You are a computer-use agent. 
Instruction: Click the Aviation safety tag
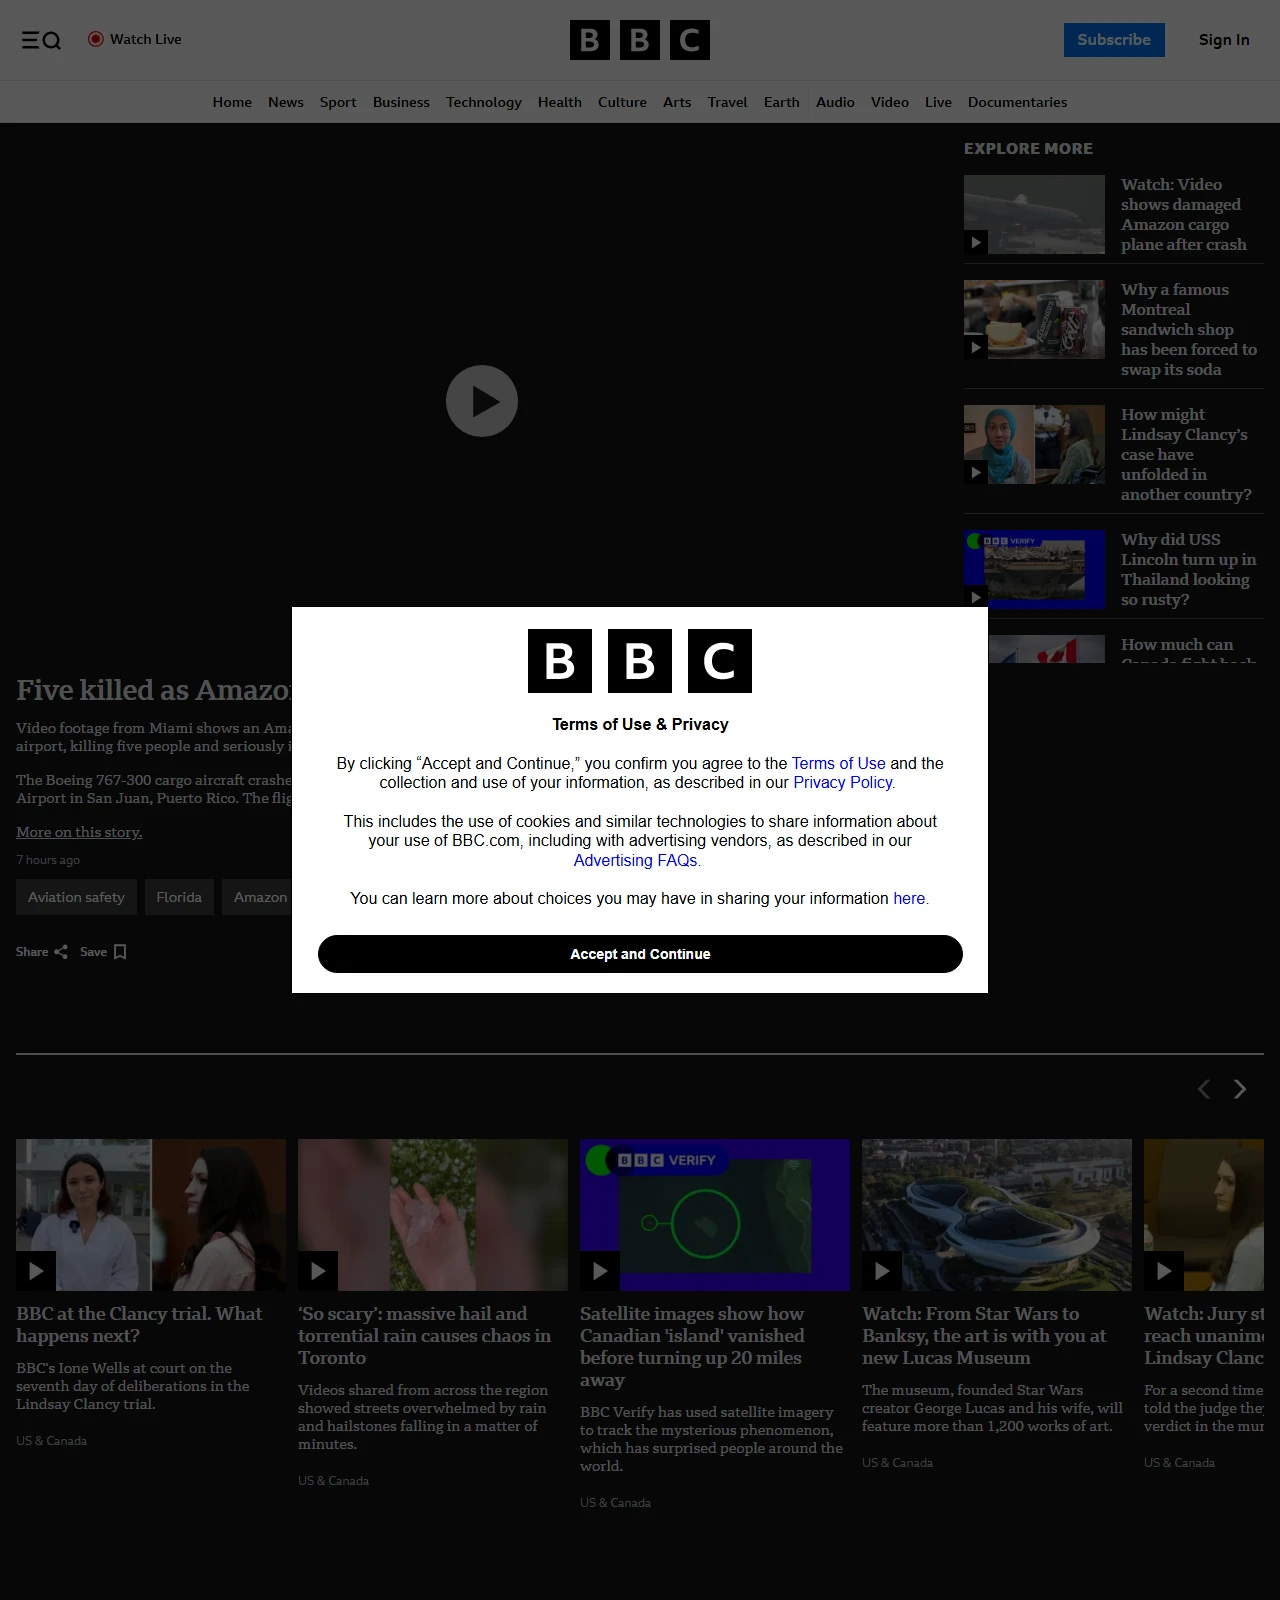pos(76,897)
